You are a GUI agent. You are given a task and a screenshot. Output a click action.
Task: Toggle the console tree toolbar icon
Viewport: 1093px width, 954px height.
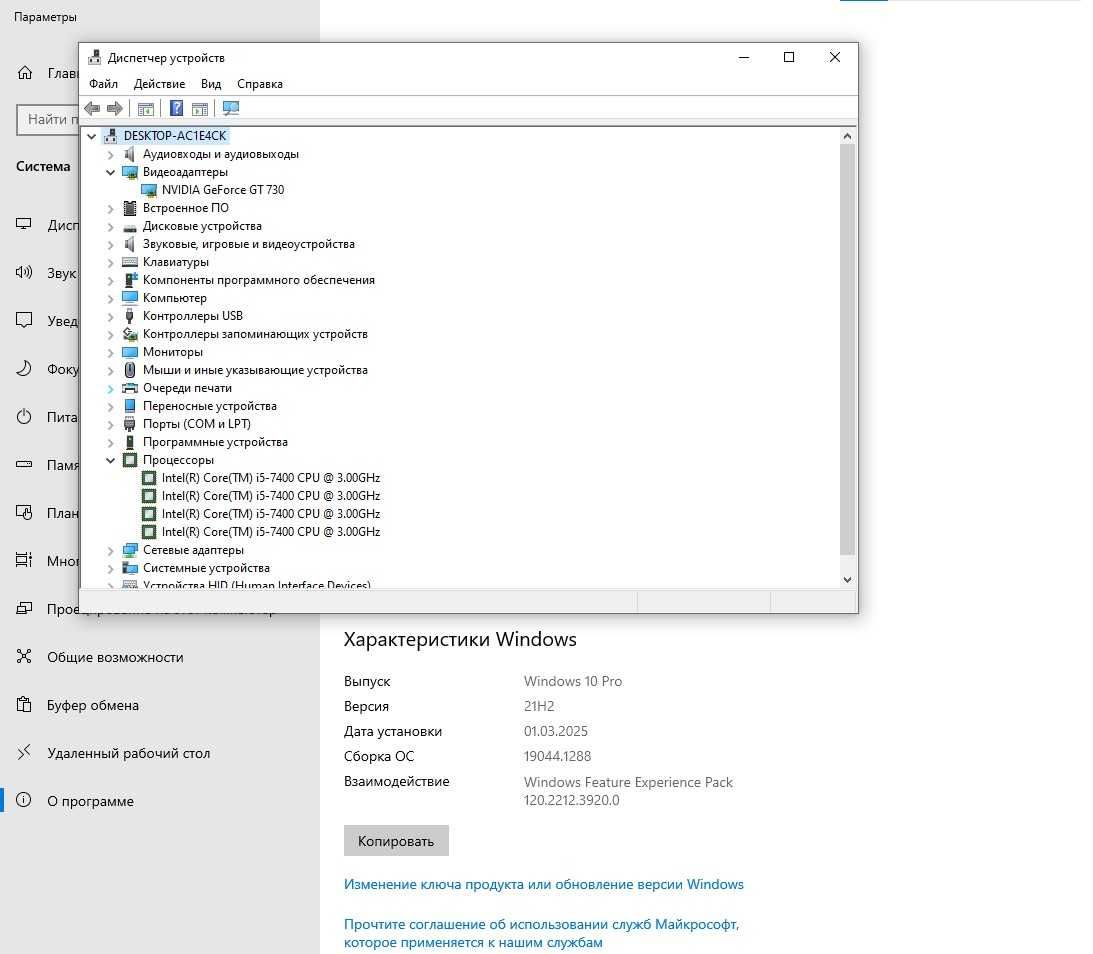146,109
